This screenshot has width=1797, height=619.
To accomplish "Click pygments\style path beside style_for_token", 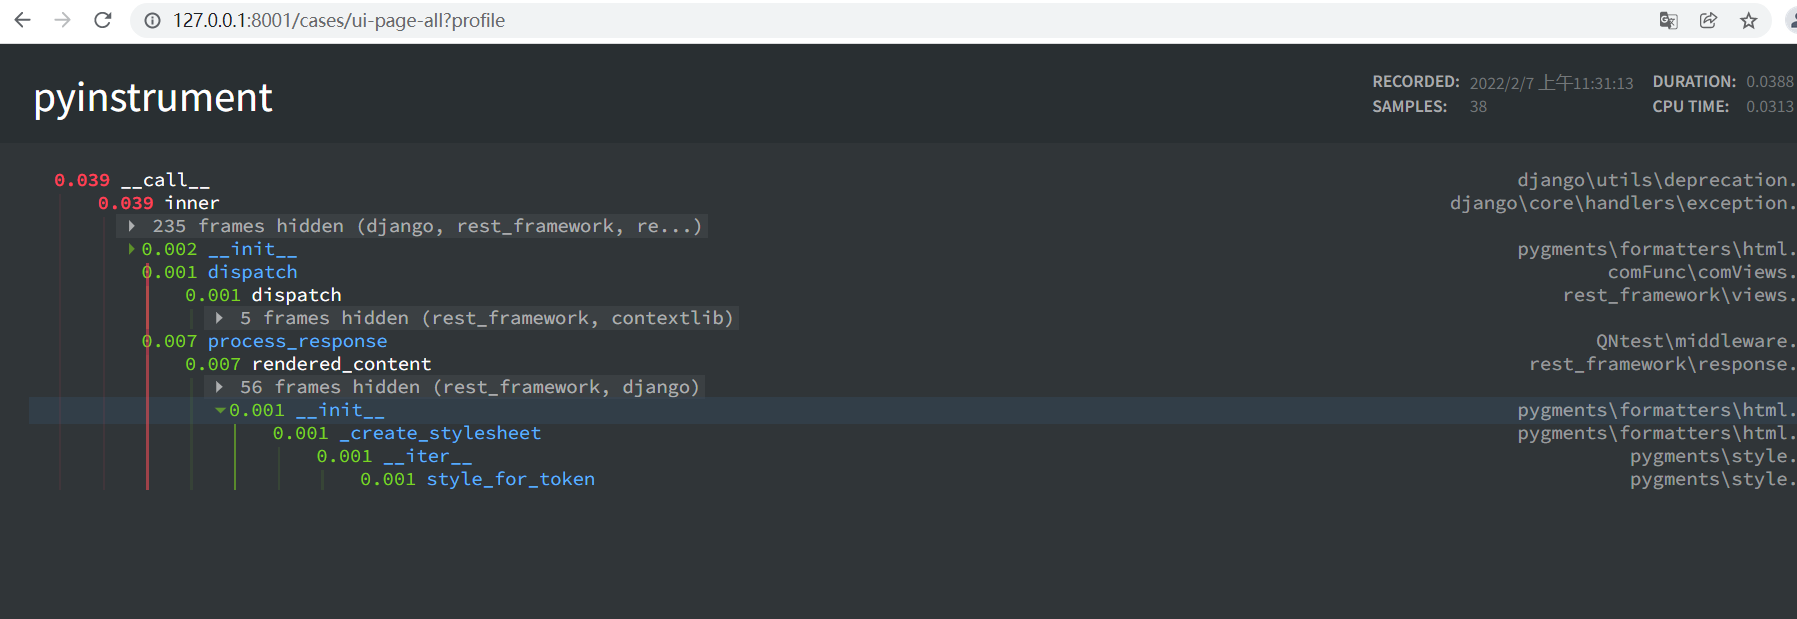I will point(1713,479).
